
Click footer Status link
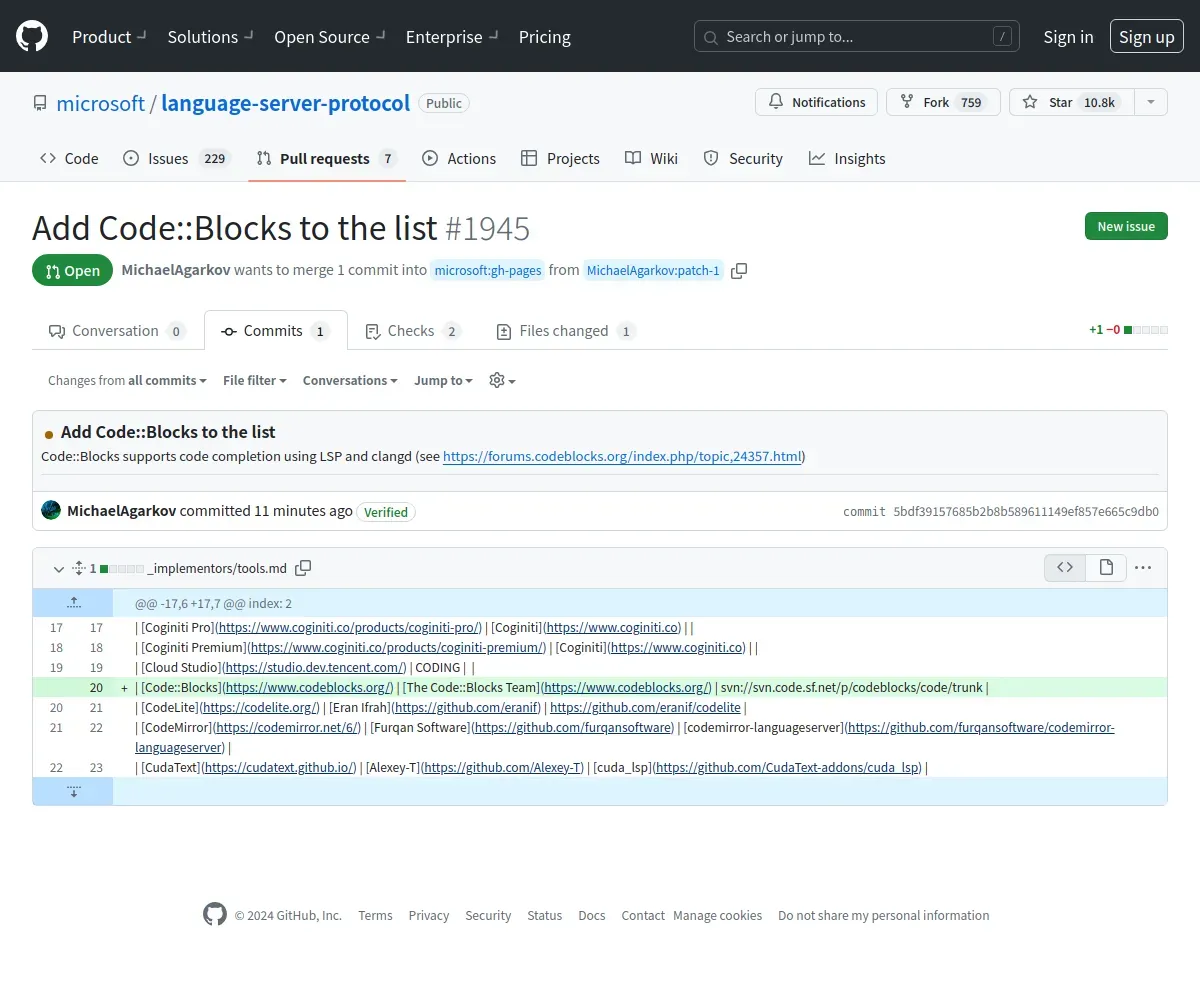(545, 915)
